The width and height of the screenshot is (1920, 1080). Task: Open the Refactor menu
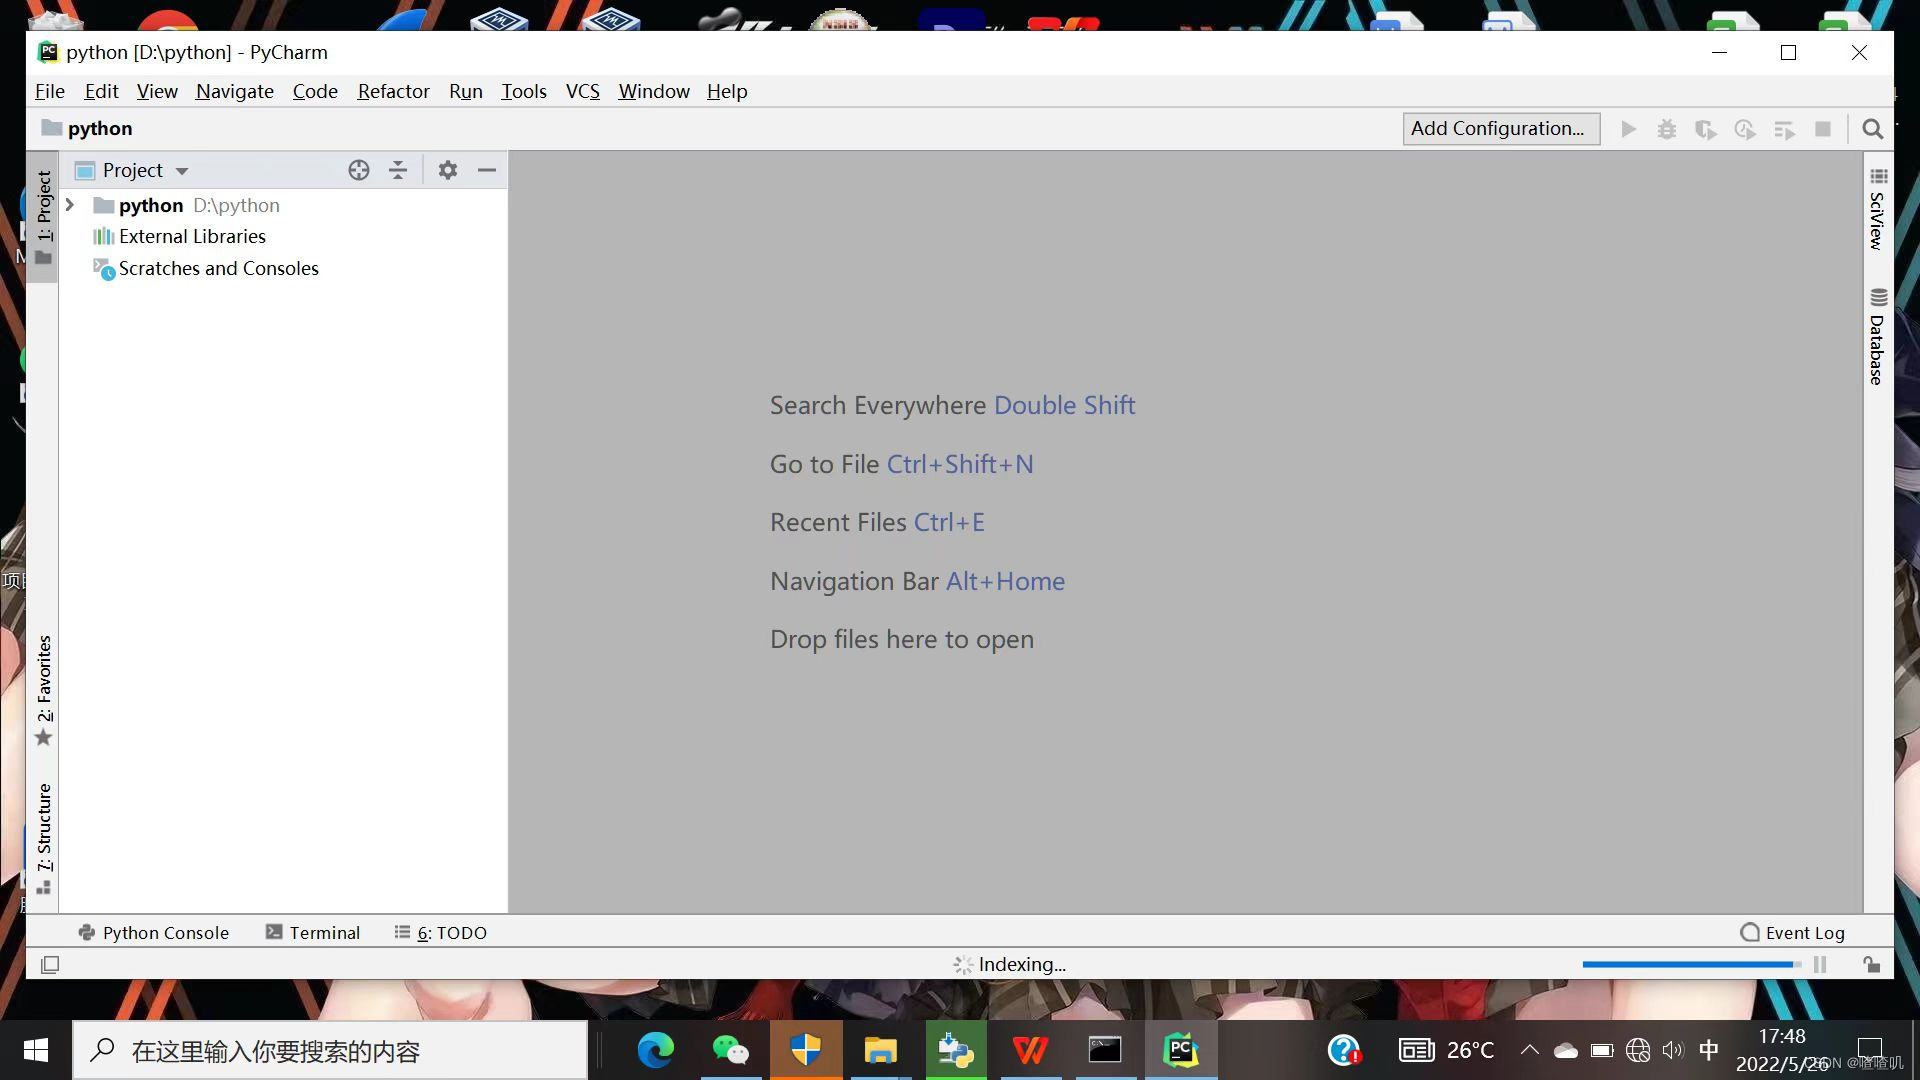393,91
